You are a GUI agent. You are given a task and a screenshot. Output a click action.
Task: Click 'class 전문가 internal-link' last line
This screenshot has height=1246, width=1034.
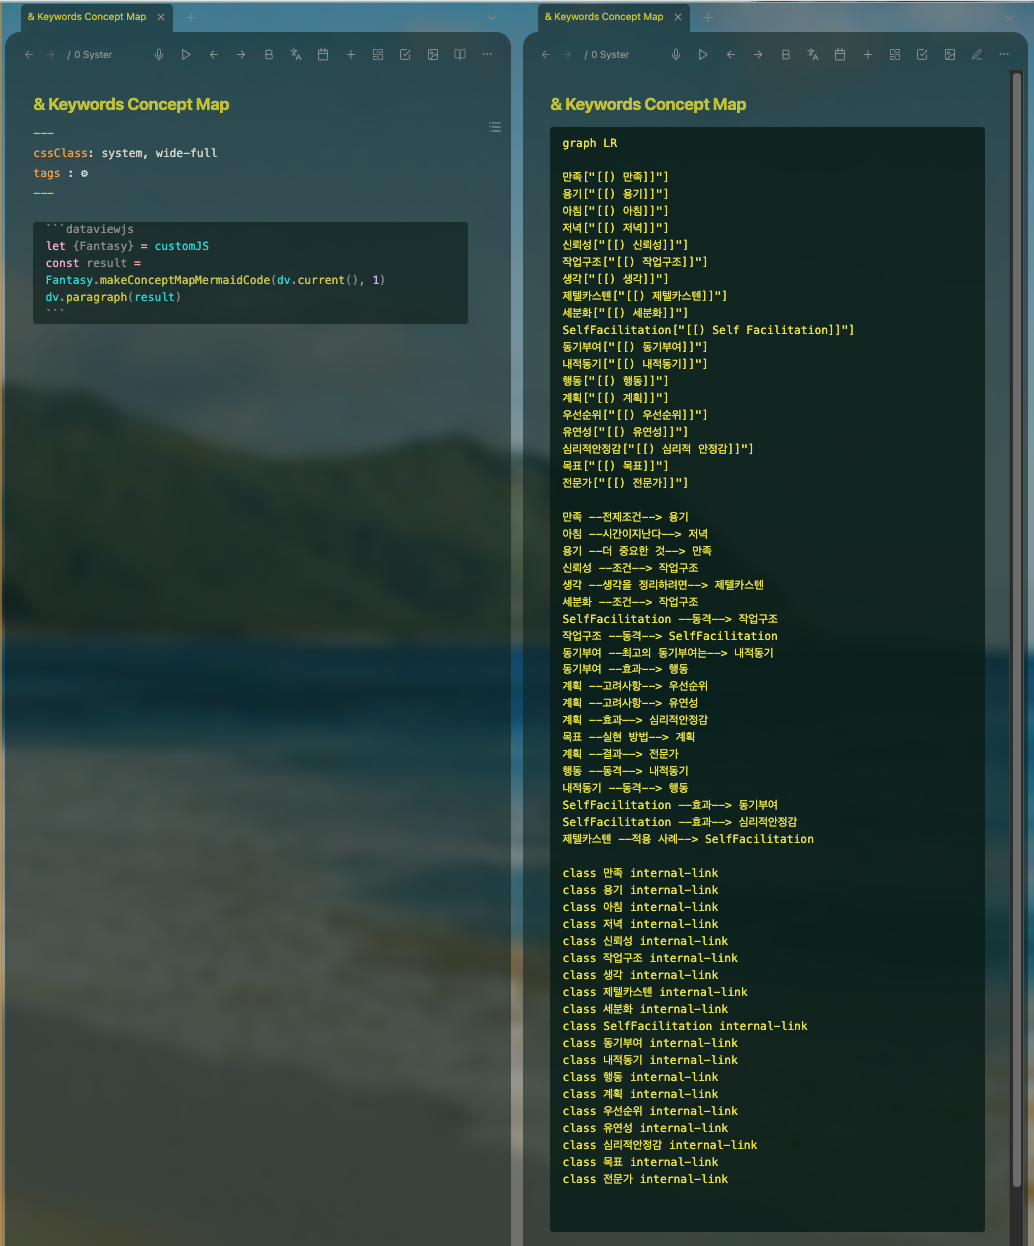point(645,1179)
